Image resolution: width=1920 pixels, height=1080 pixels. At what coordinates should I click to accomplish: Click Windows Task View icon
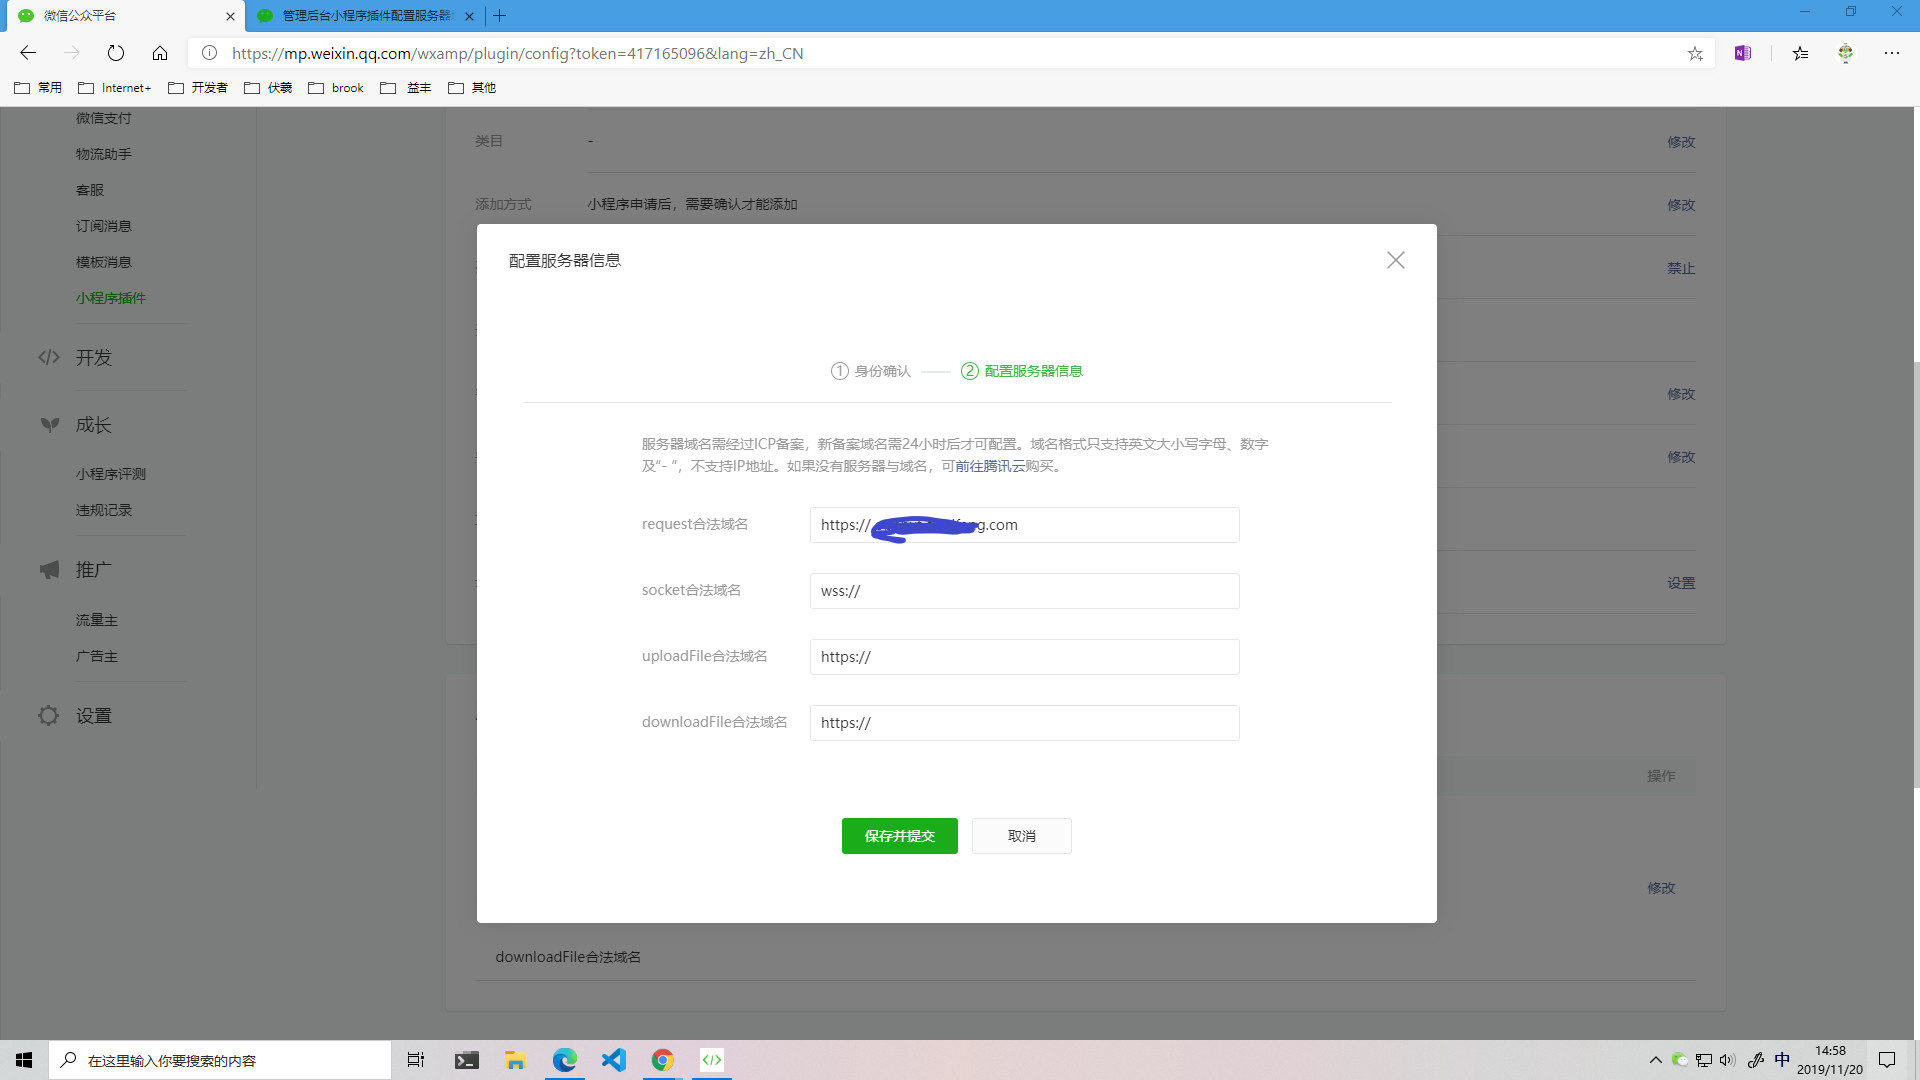tap(416, 1060)
